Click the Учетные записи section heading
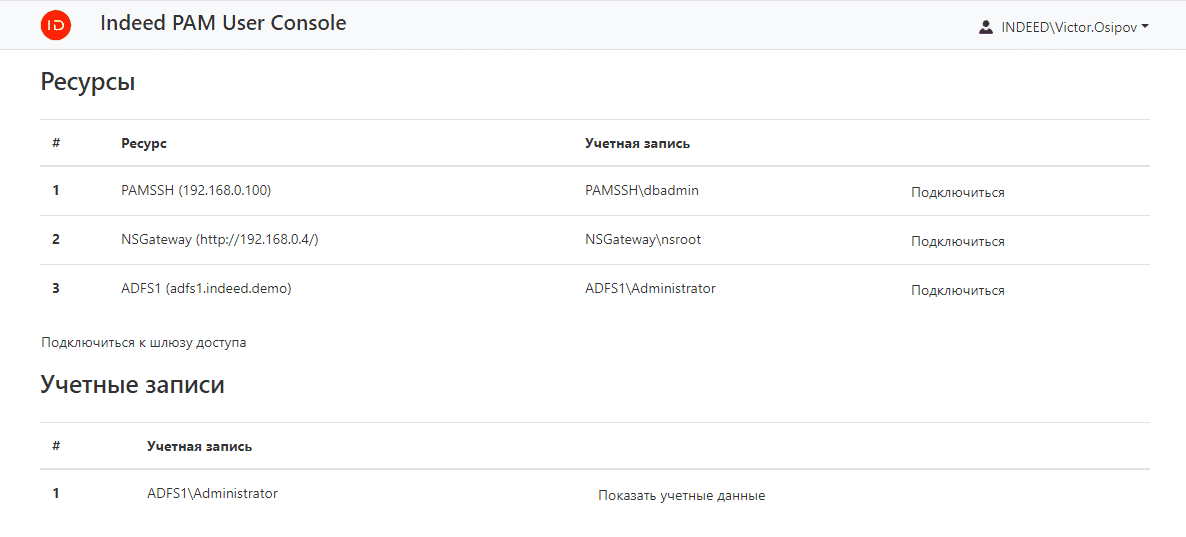 click(132, 384)
